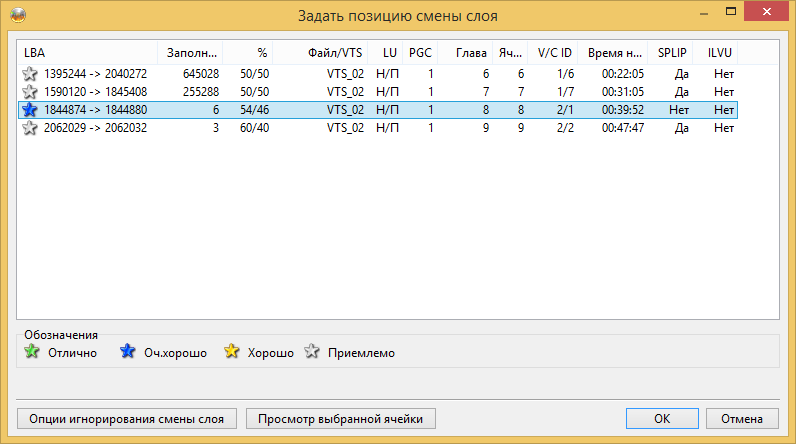Confirm with the OK button
796x444 pixels.
[x=662, y=419]
